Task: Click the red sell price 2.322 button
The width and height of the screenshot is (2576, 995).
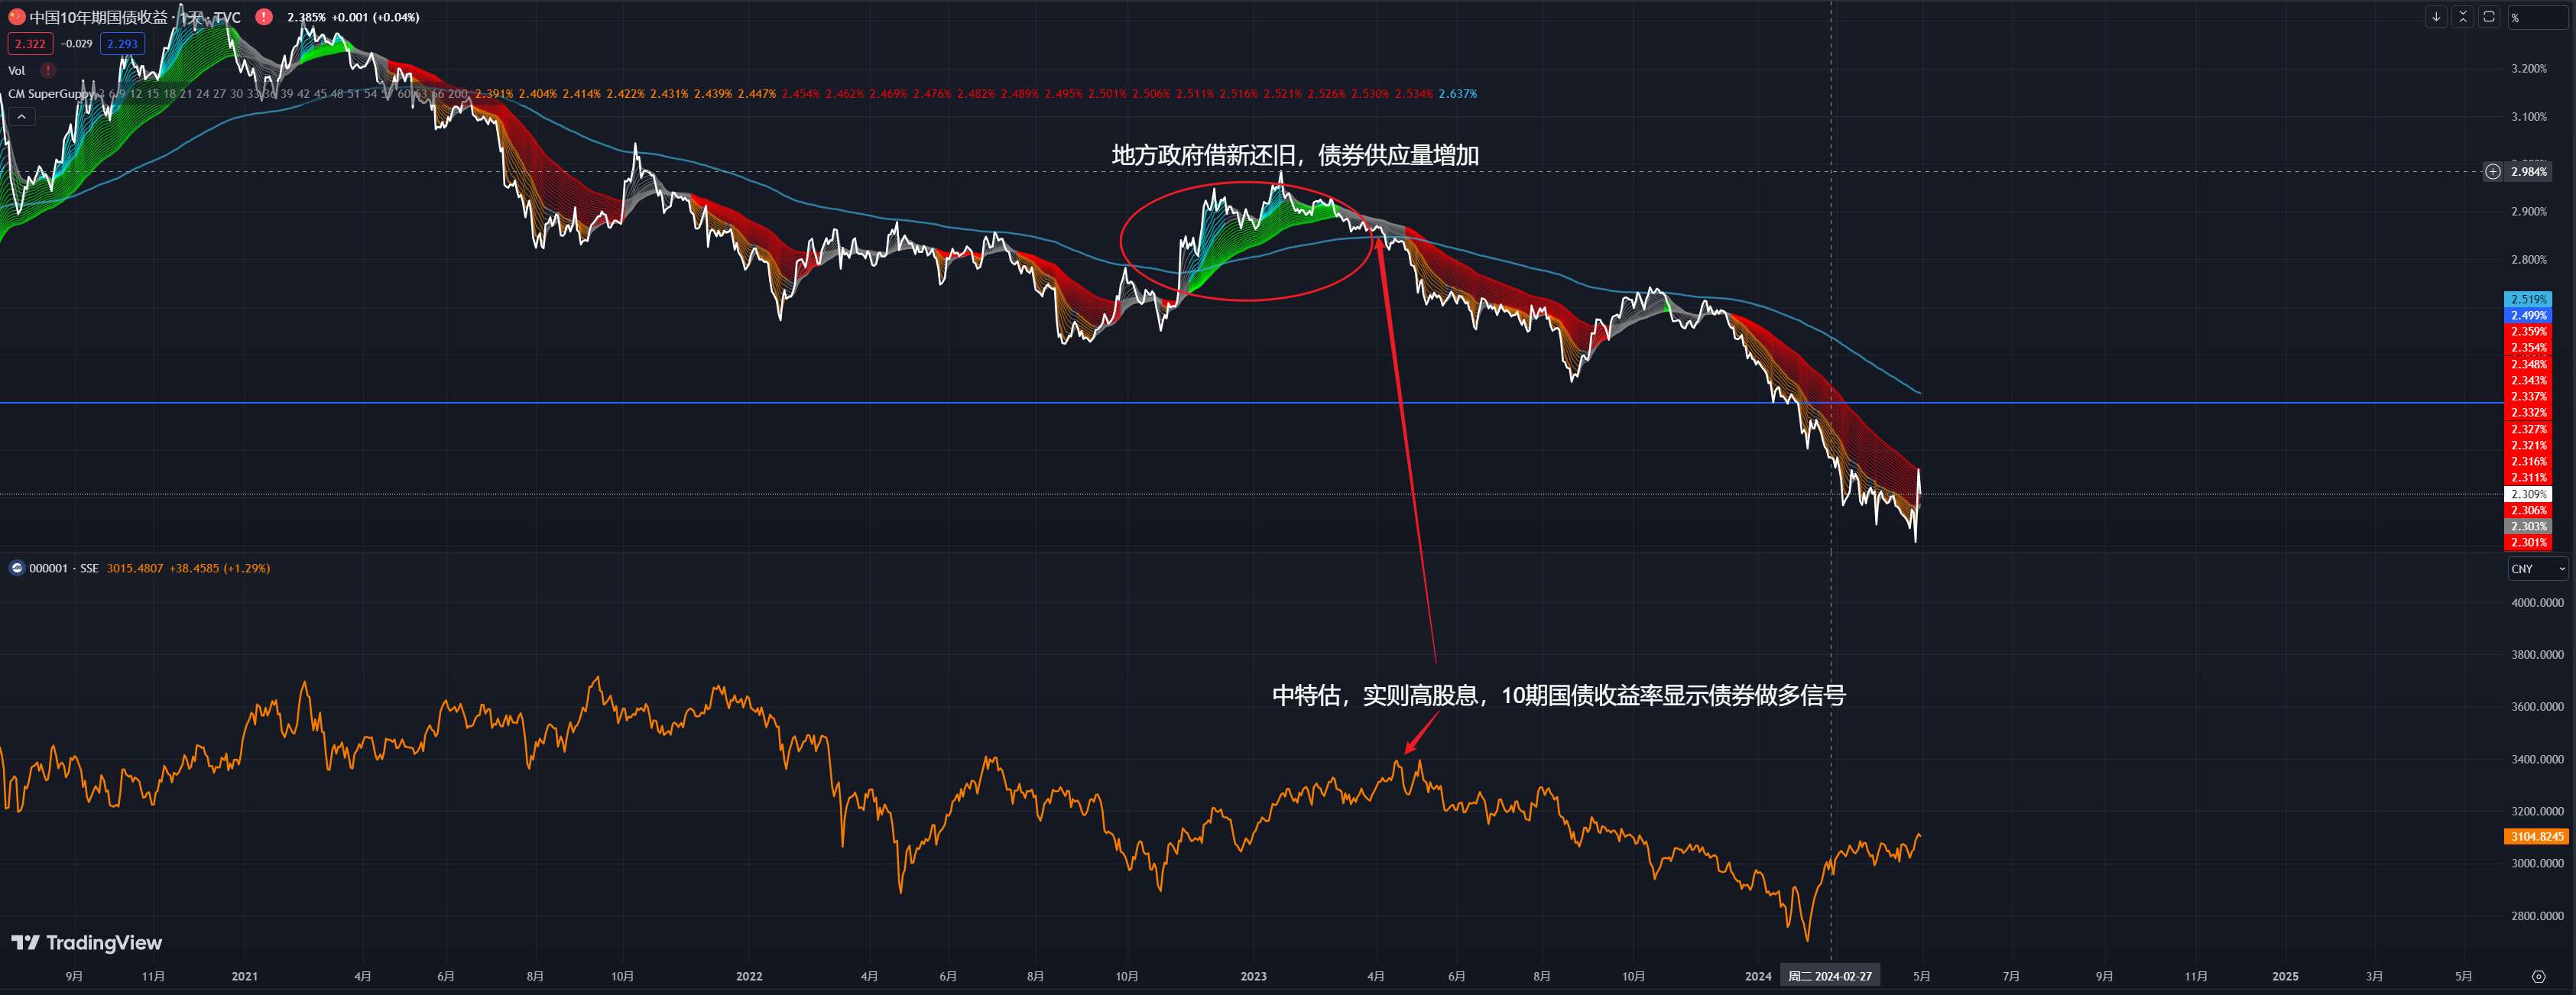Action: (x=30, y=44)
